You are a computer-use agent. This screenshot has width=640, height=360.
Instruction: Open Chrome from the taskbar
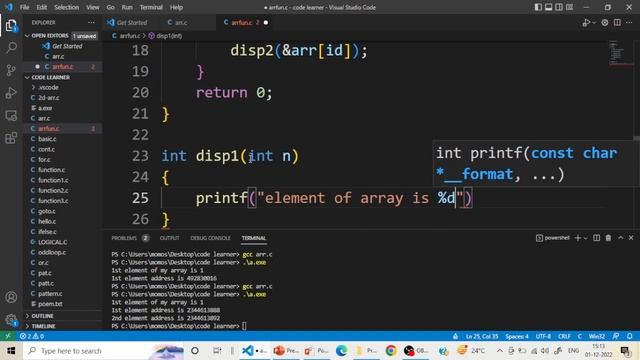coord(391,351)
